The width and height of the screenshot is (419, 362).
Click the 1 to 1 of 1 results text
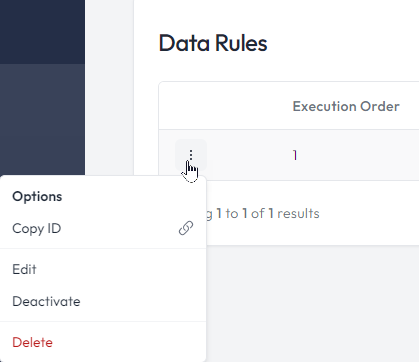(x=268, y=214)
